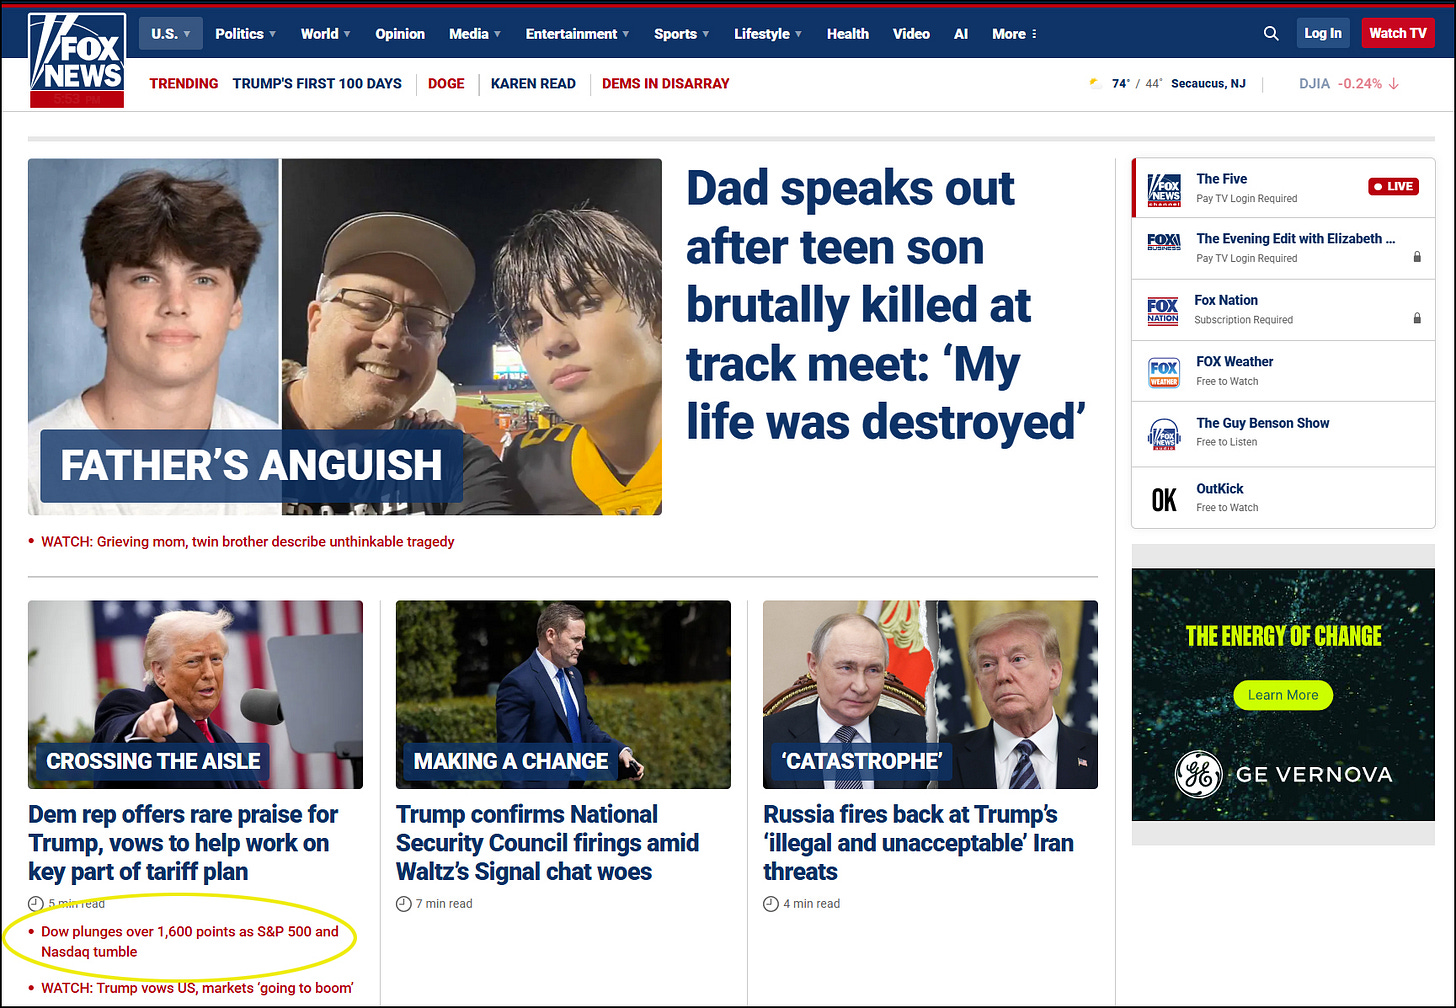Image resolution: width=1456 pixels, height=1008 pixels.
Task: Open Russia fires back at Trump's Iran threats headline
Action: [x=918, y=843]
